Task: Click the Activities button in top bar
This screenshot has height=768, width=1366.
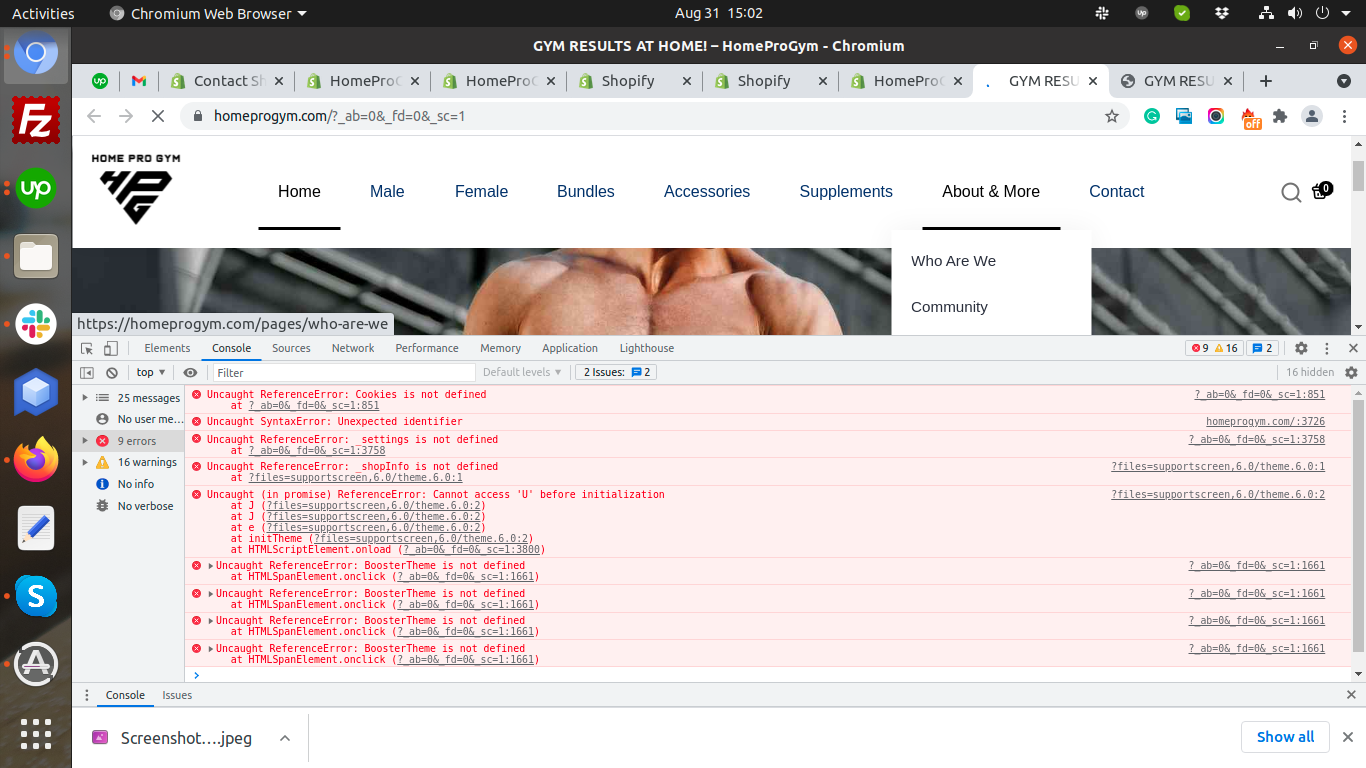Action: [x=43, y=14]
